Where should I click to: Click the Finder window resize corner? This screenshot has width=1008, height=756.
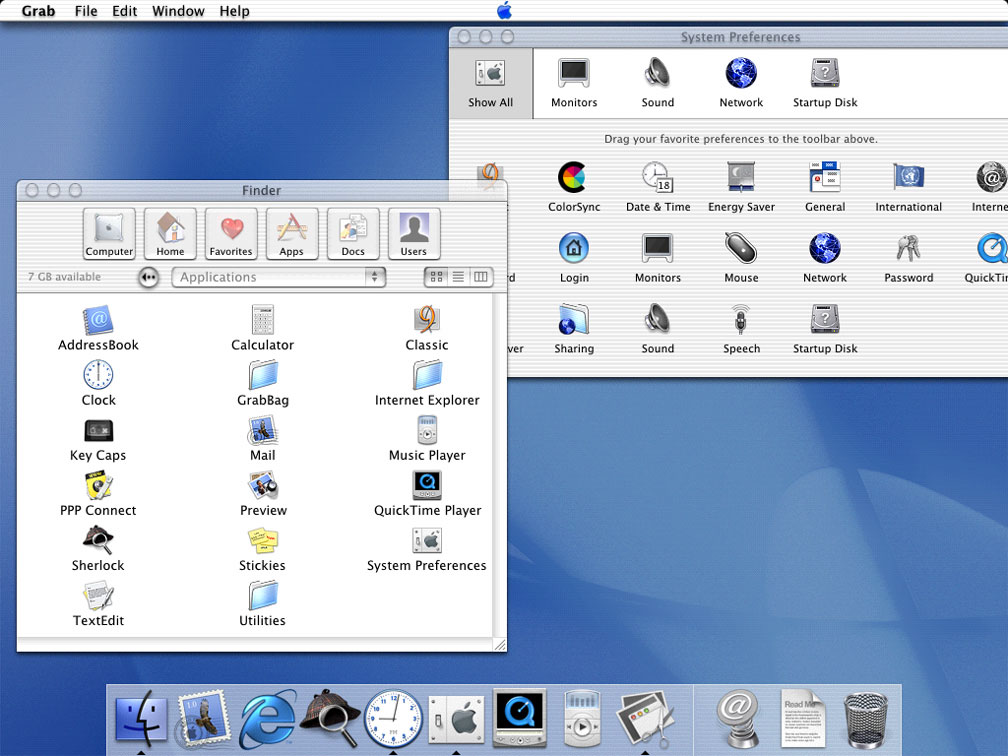[x=500, y=645]
